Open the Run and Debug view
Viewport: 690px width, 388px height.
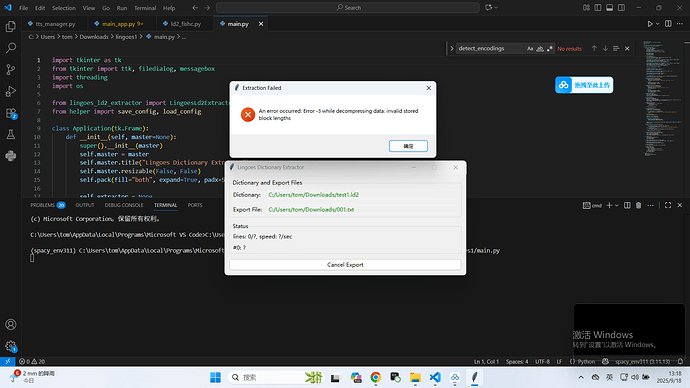click(11, 91)
